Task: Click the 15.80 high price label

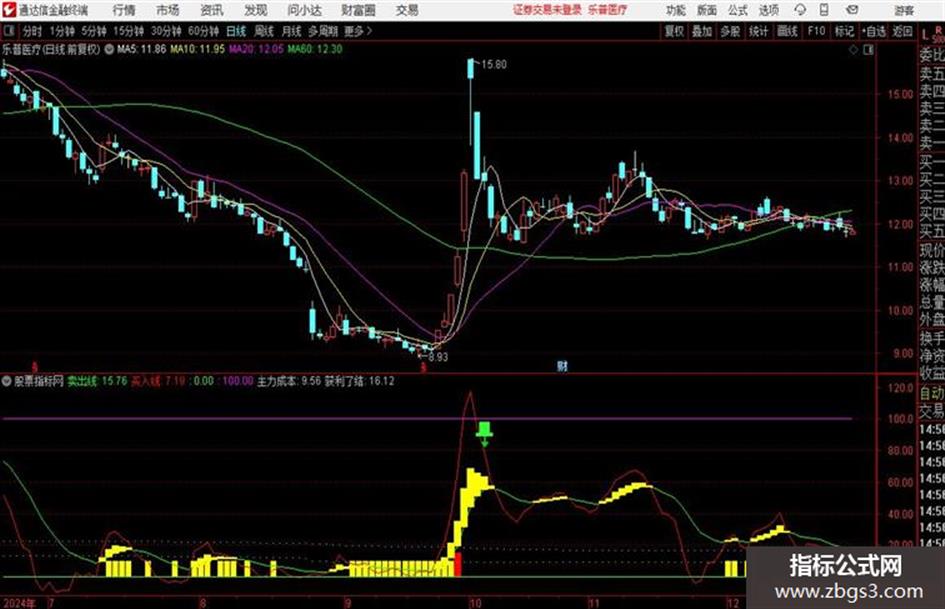Action: 494,65
